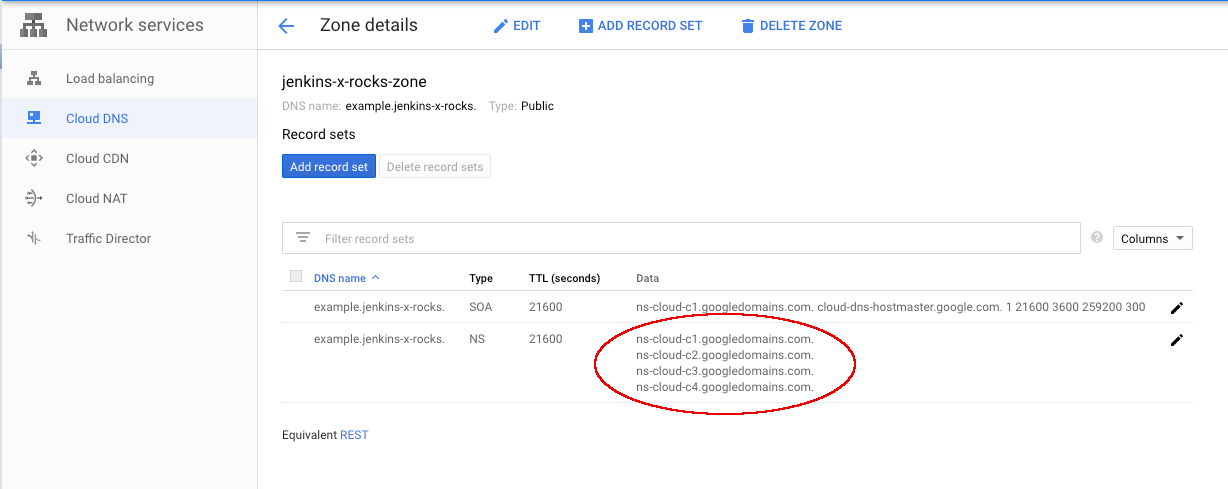Click ADD RECORD SET in toolbar
The width and height of the screenshot is (1228, 489).
641,26
